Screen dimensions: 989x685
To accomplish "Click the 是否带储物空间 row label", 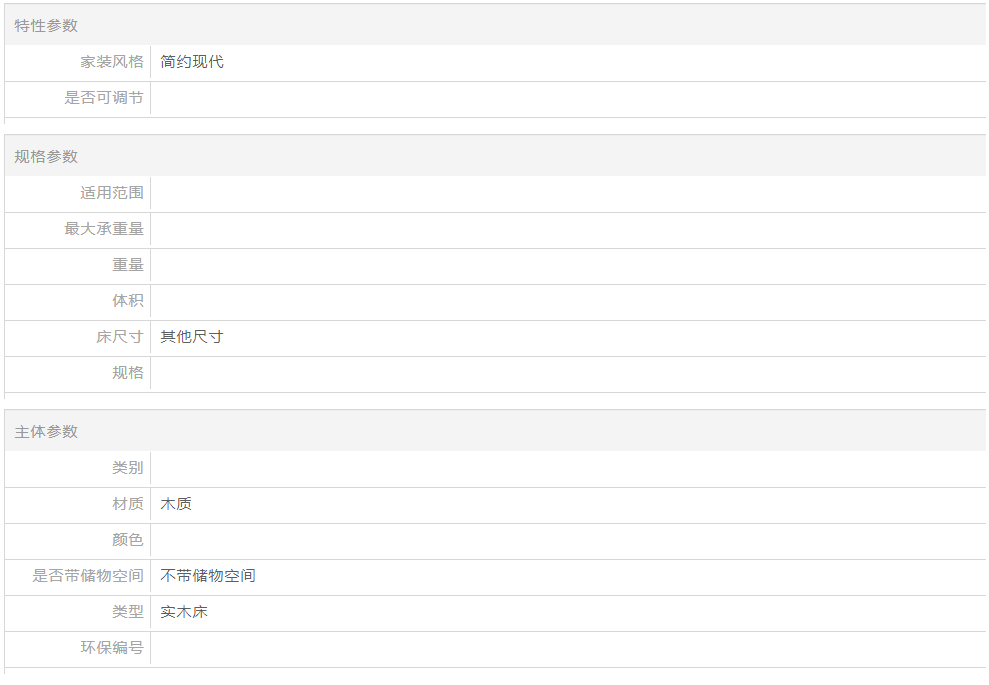I will (x=88, y=576).
